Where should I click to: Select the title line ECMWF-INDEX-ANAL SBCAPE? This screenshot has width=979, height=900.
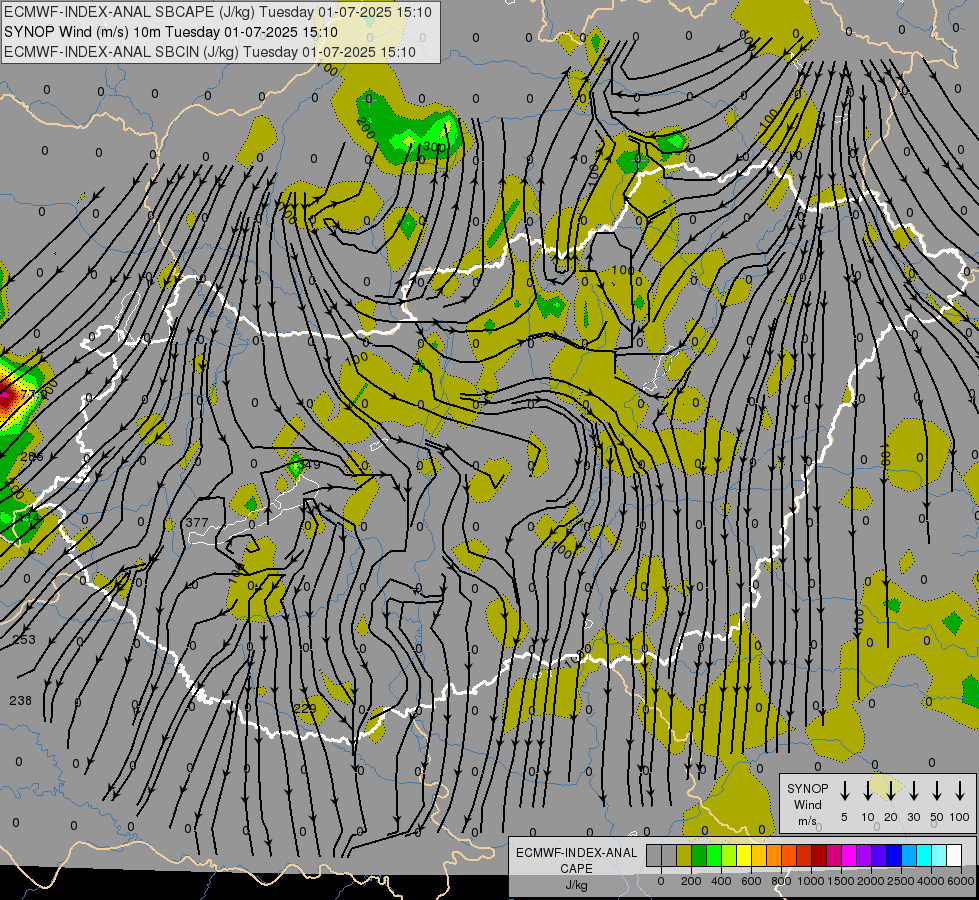click(x=218, y=12)
